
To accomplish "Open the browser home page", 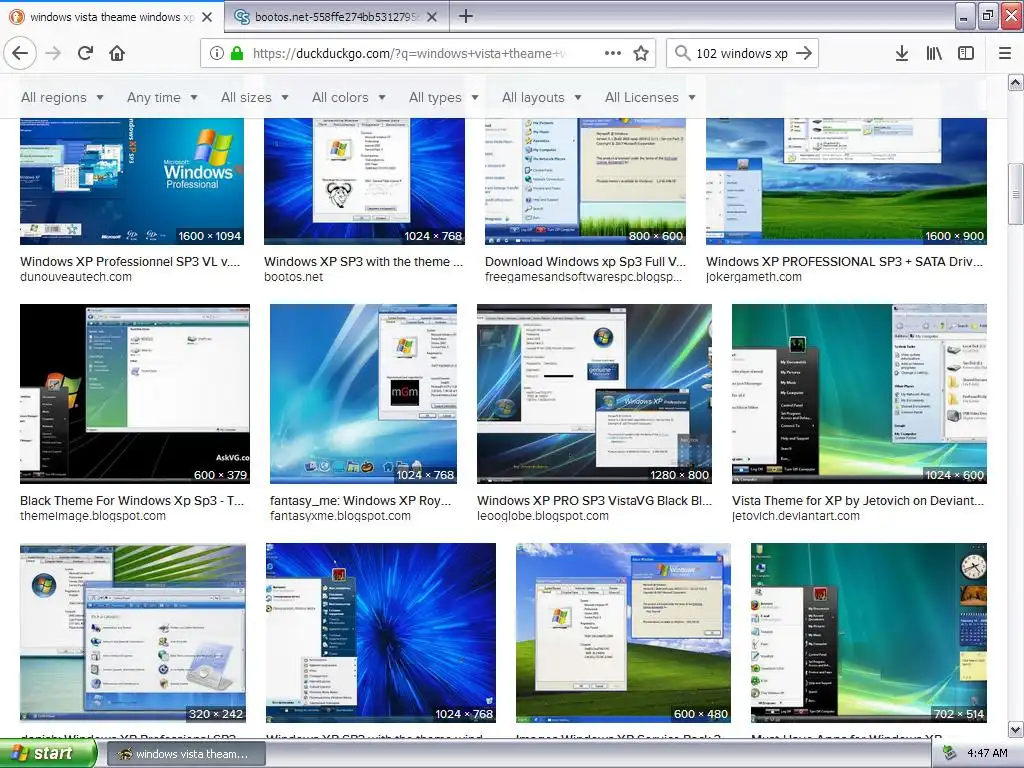I will [117, 53].
